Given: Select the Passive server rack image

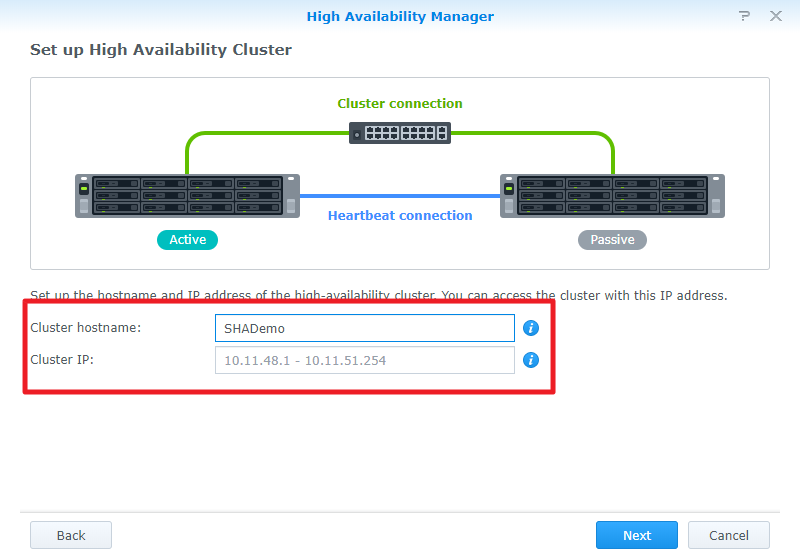Looking at the screenshot, I should [x=612, y=196].
